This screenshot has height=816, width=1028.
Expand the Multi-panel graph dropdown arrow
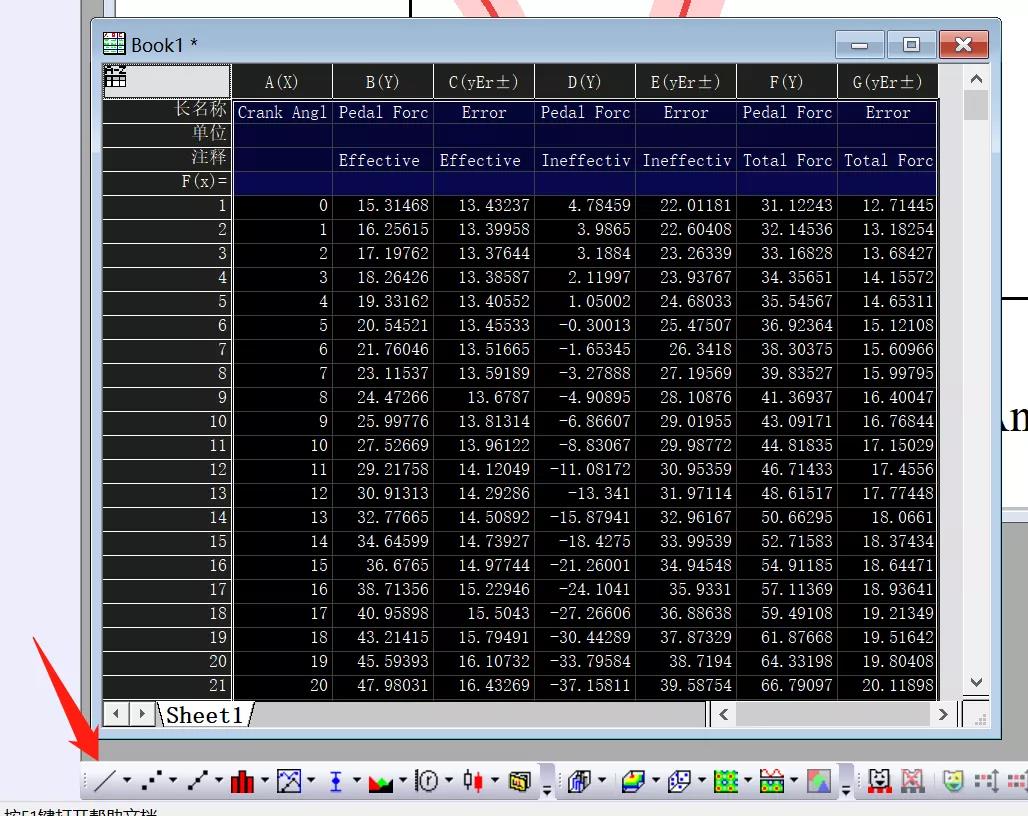pos(311,781)
